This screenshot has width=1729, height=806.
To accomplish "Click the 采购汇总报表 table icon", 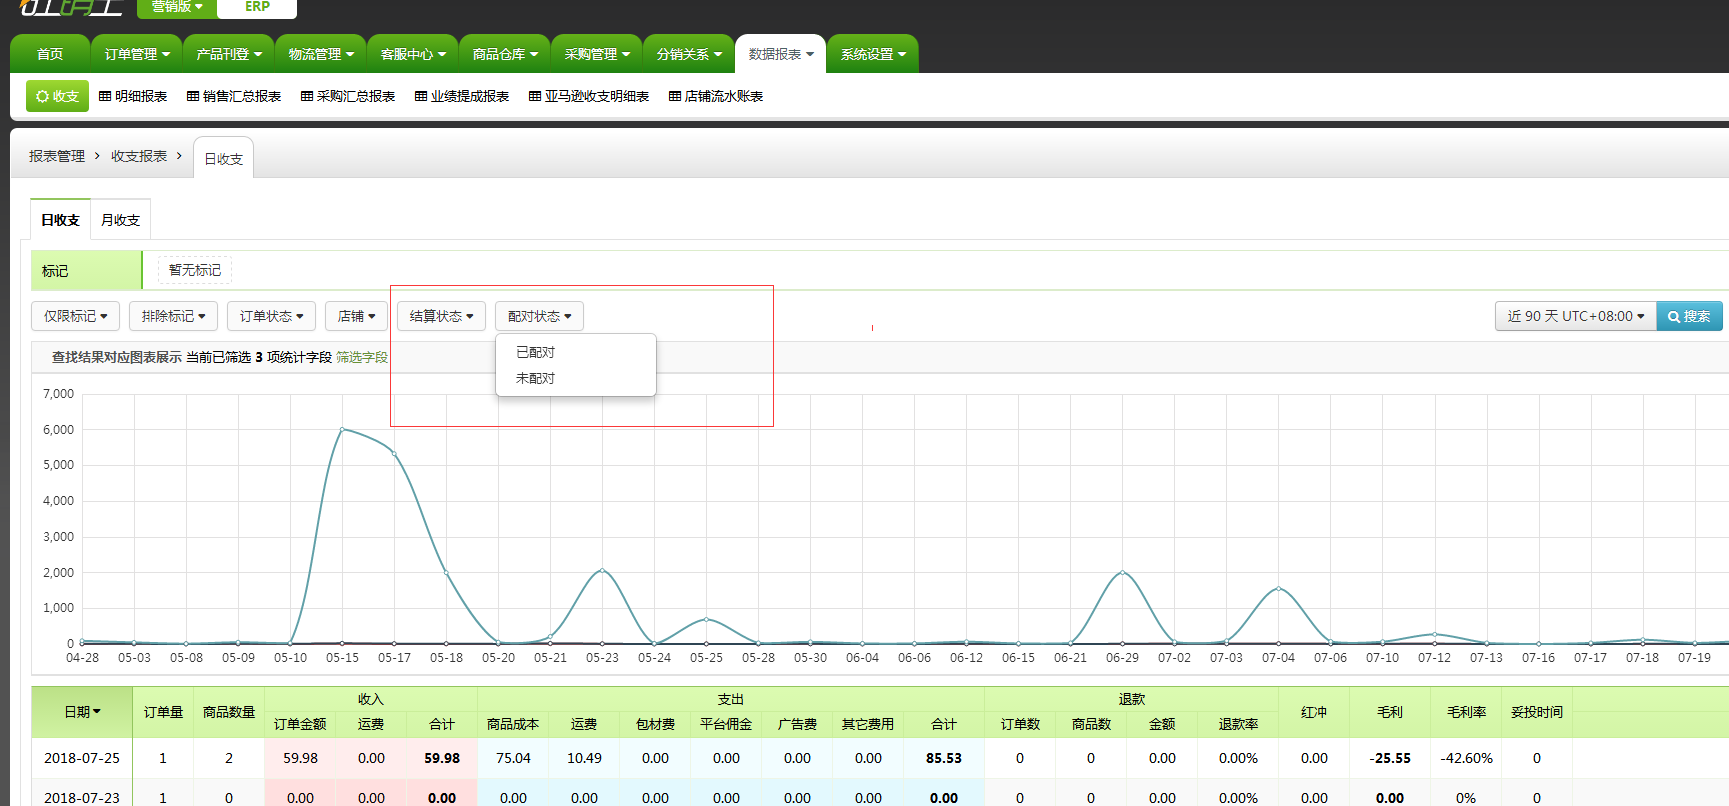I will pyautogui.click(x=307, y=96).
